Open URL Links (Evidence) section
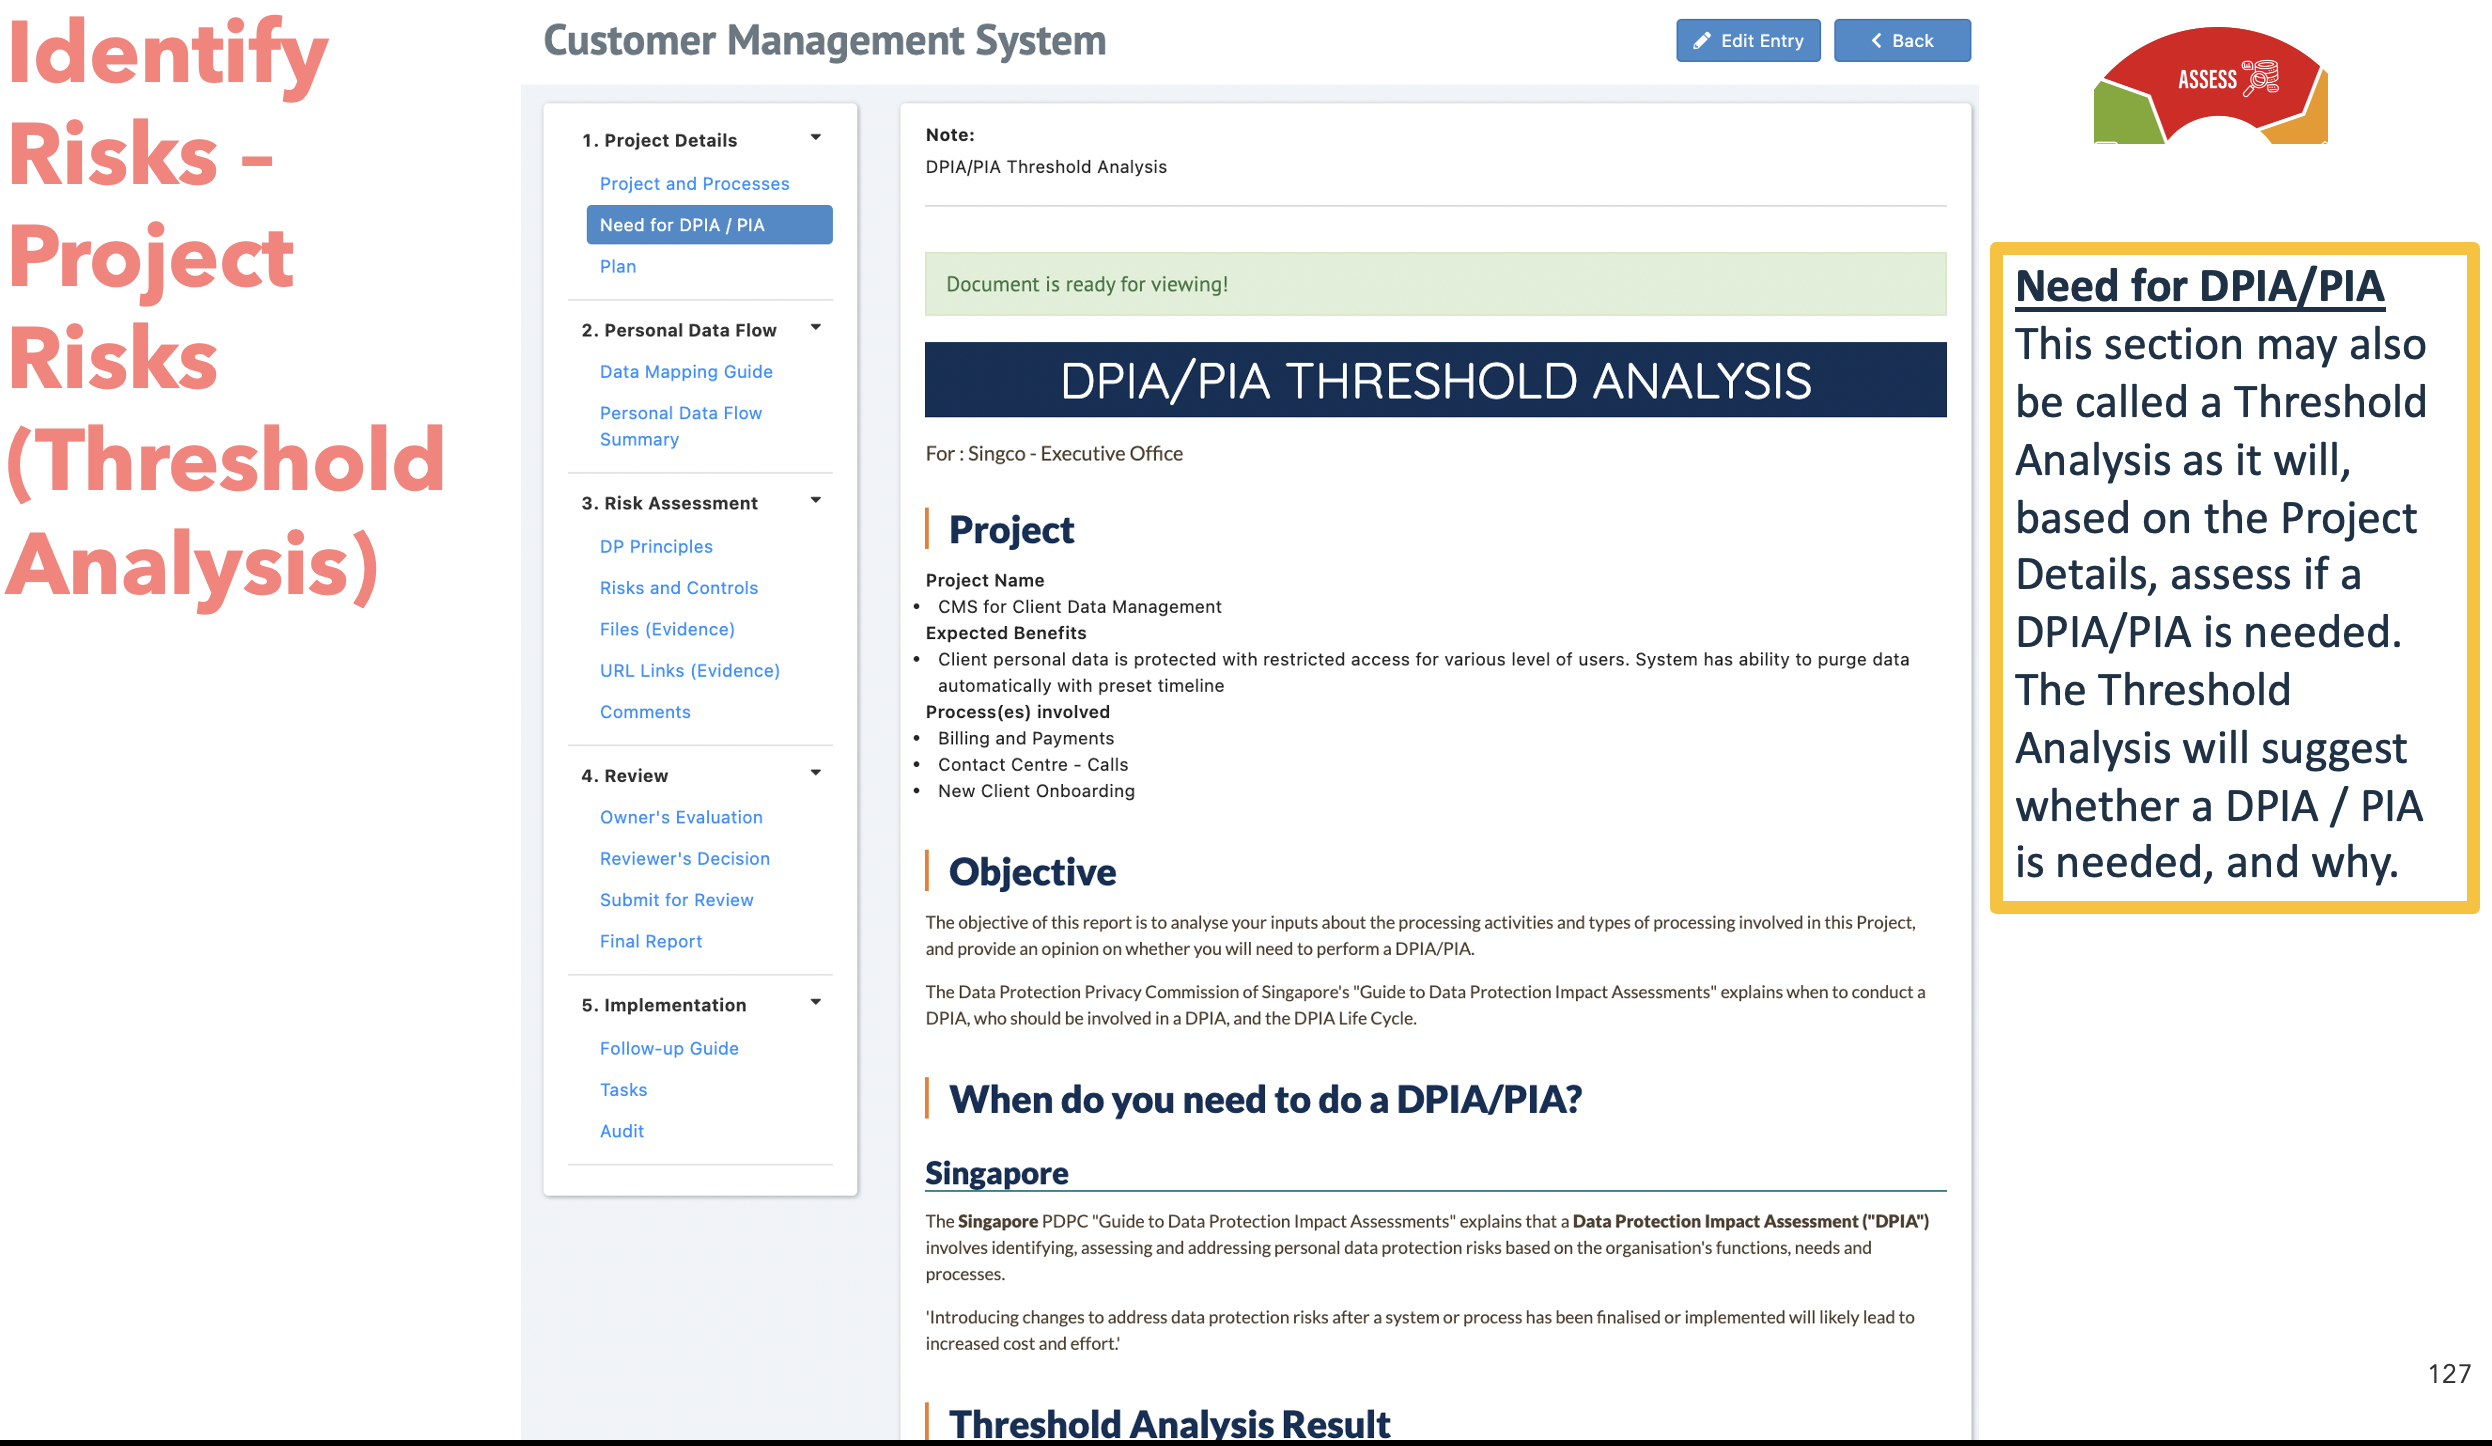This screenshot has height=1446, width=2492. [689, 671]
